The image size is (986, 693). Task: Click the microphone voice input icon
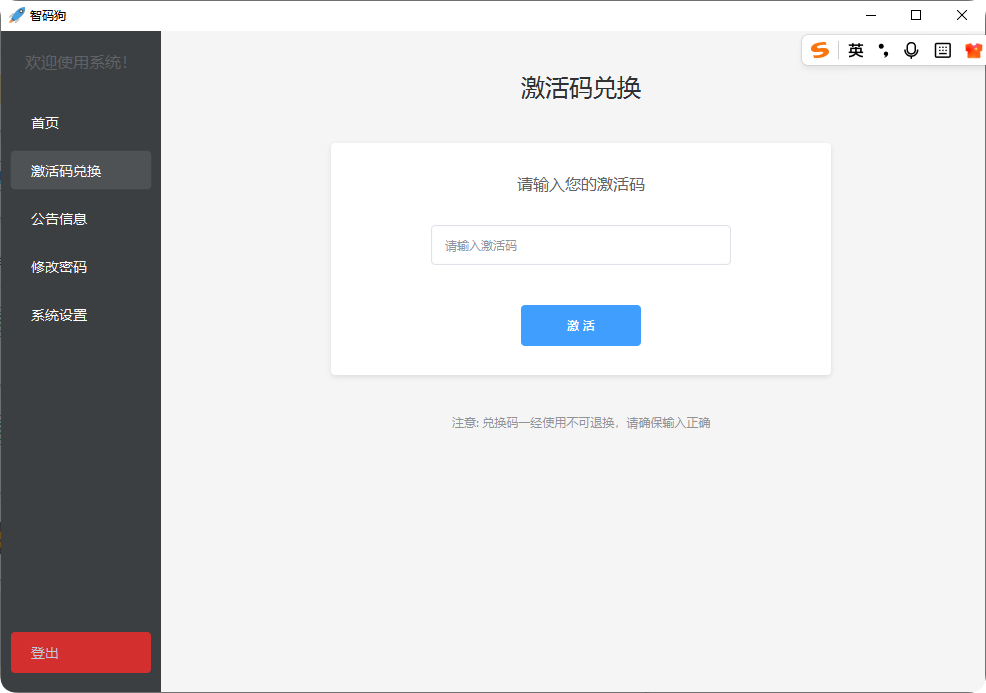(x=911, y=50)
